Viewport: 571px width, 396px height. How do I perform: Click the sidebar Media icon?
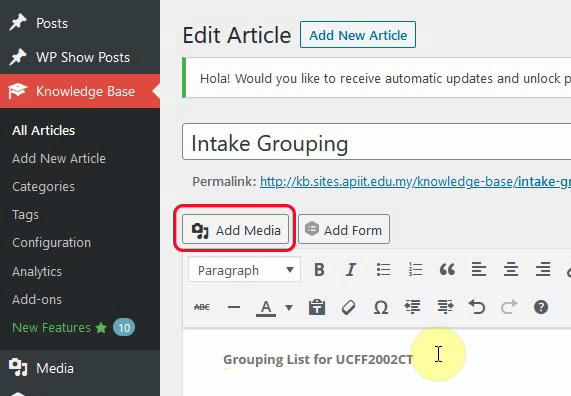[18, 367]
